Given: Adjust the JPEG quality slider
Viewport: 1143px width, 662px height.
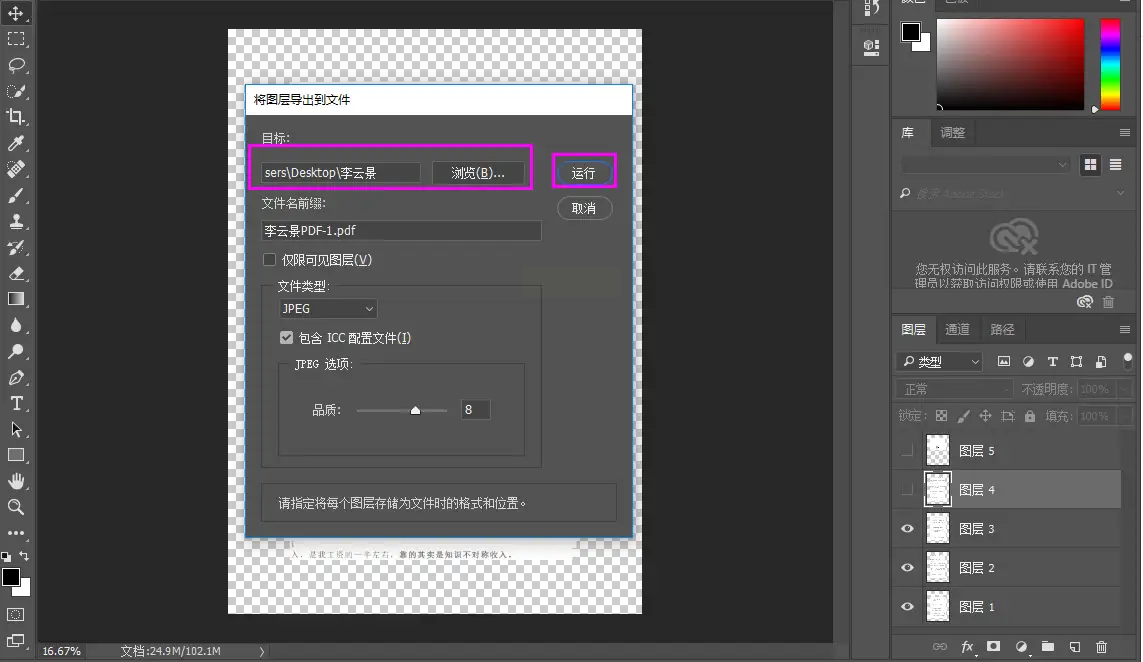Looking at the screenshot, I should click(415, 410).
